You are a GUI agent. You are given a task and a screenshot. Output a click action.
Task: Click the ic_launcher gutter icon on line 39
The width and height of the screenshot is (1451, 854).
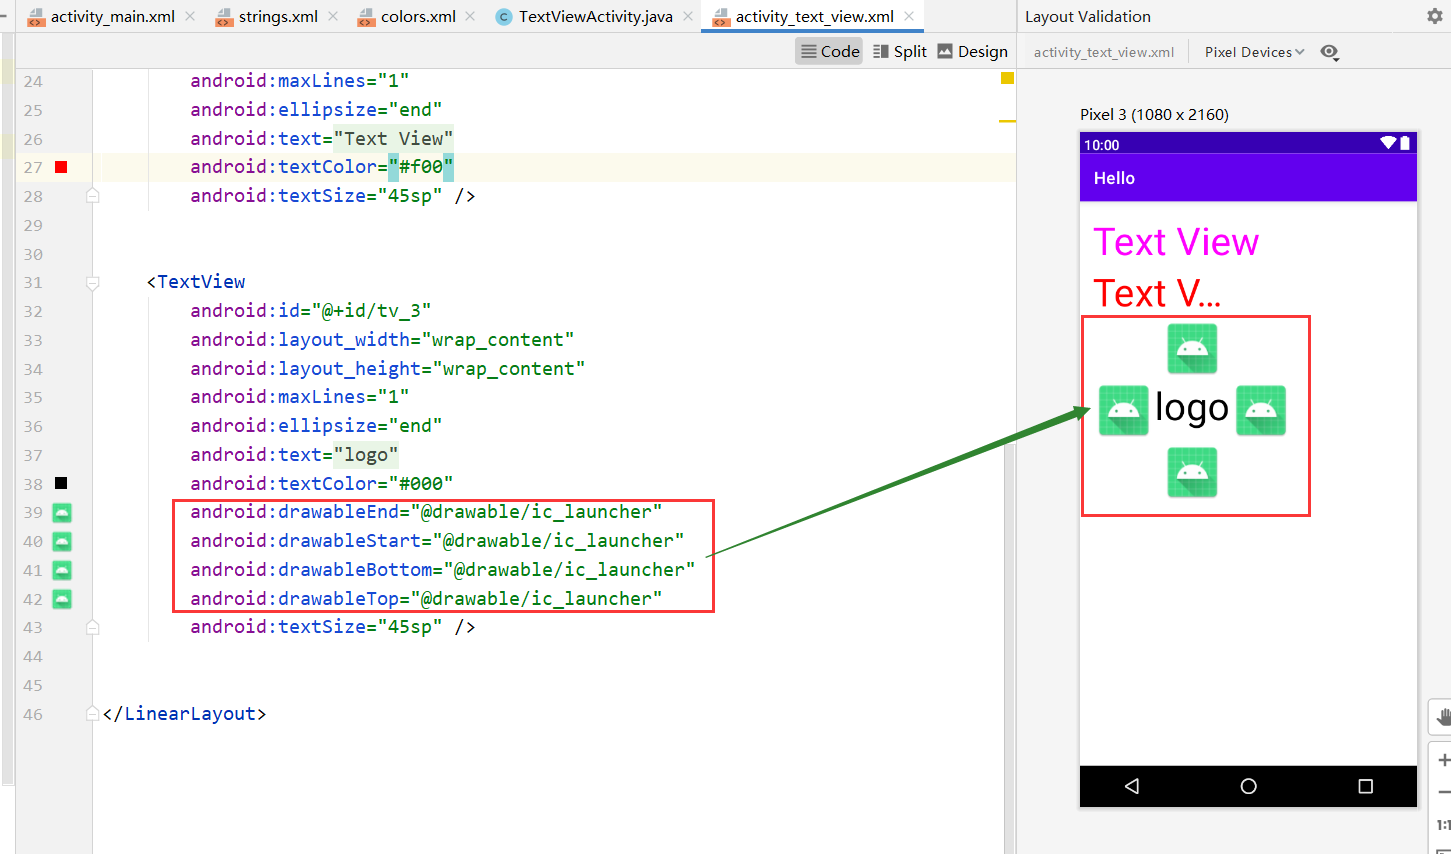[62, 513]
